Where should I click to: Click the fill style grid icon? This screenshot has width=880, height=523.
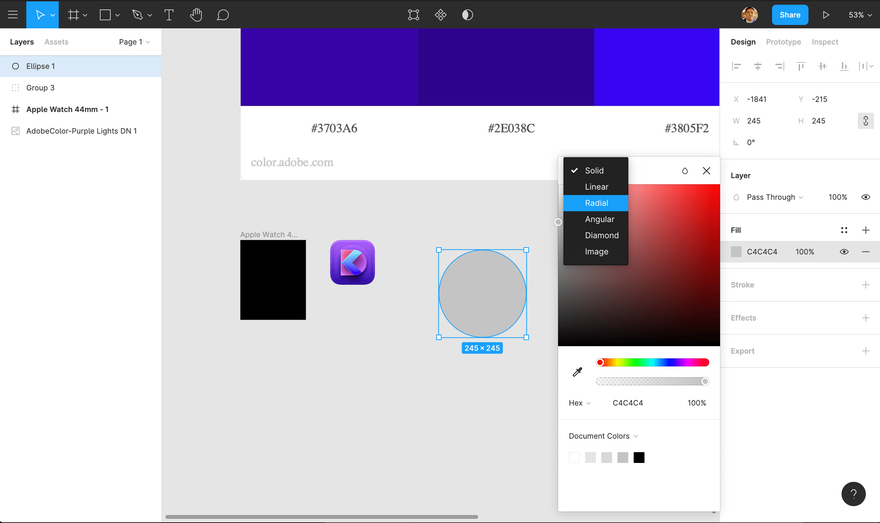844,230
